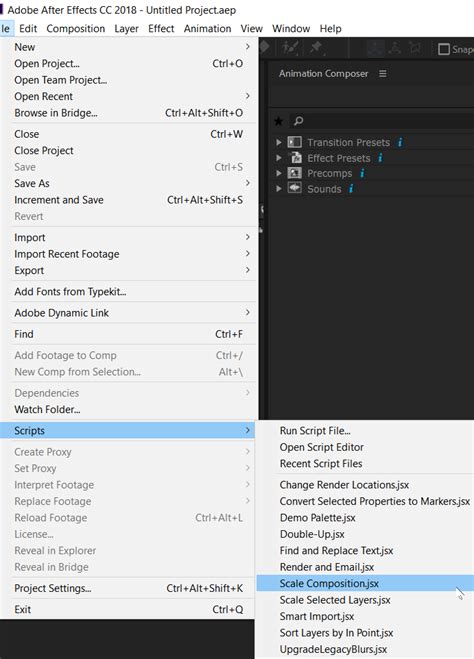474x659 pixels.
Task: Open the New submenu
Action: coord(128,47)
